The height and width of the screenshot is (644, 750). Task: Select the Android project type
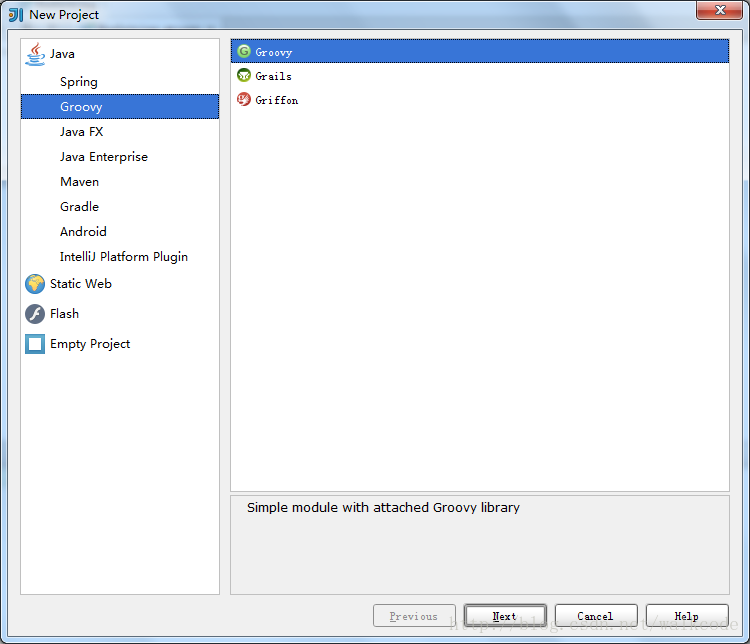coord(83,232)
